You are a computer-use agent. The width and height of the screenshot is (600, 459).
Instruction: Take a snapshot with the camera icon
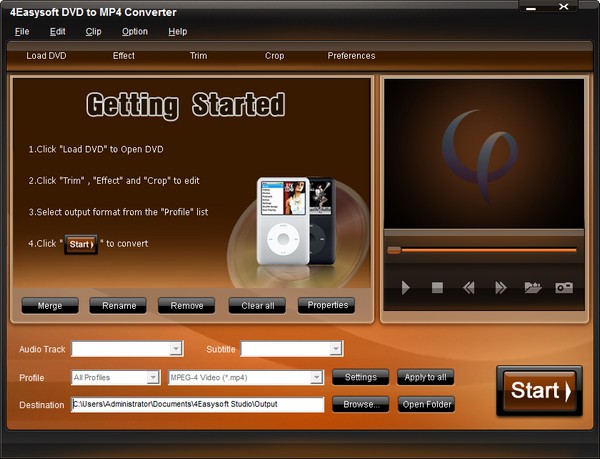coord(564,288)
